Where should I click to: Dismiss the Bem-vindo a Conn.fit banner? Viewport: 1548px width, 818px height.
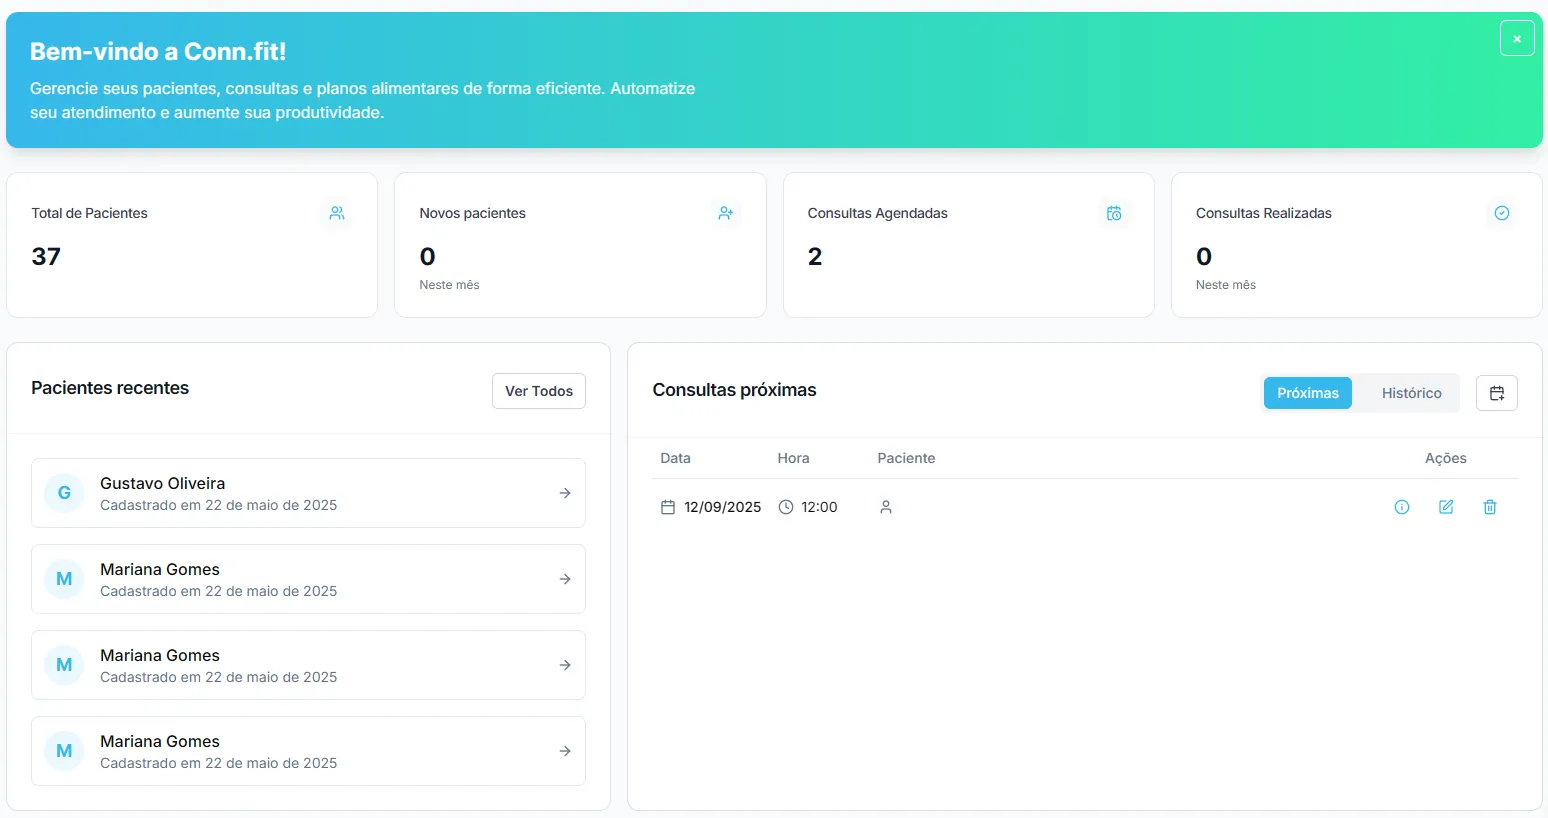tap(1516, 37)
